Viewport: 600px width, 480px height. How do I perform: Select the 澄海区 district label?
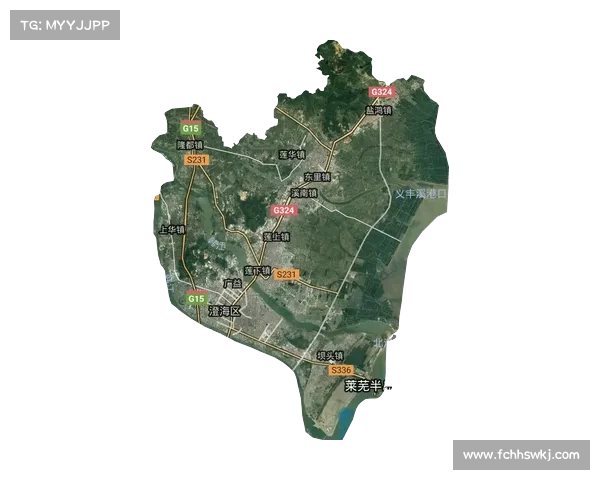(224, 312)
